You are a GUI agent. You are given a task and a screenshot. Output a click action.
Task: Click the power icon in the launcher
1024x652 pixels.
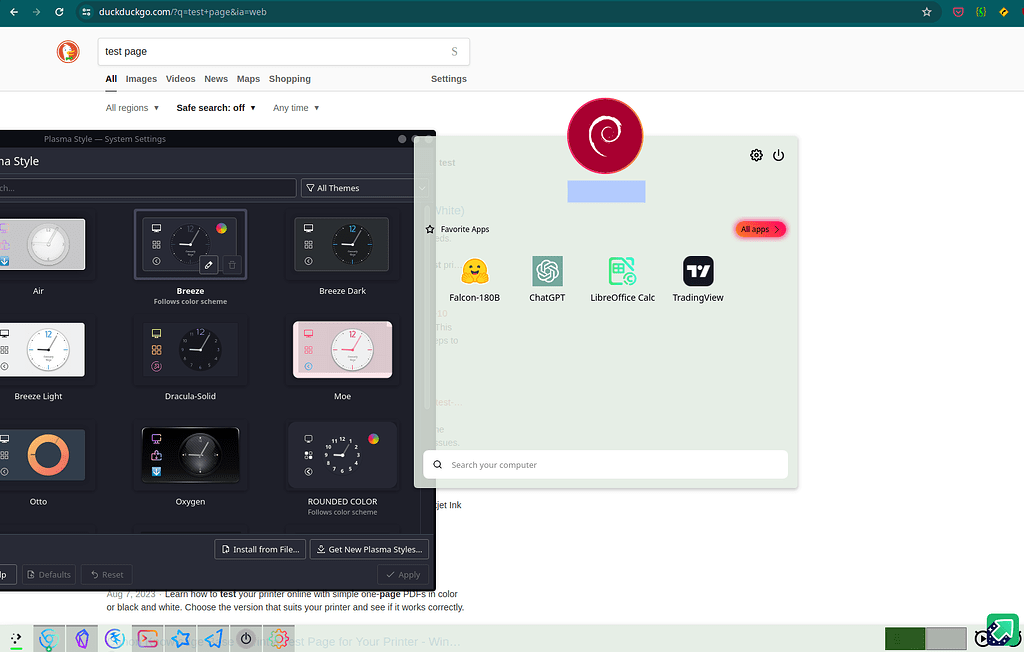point(779,155)
